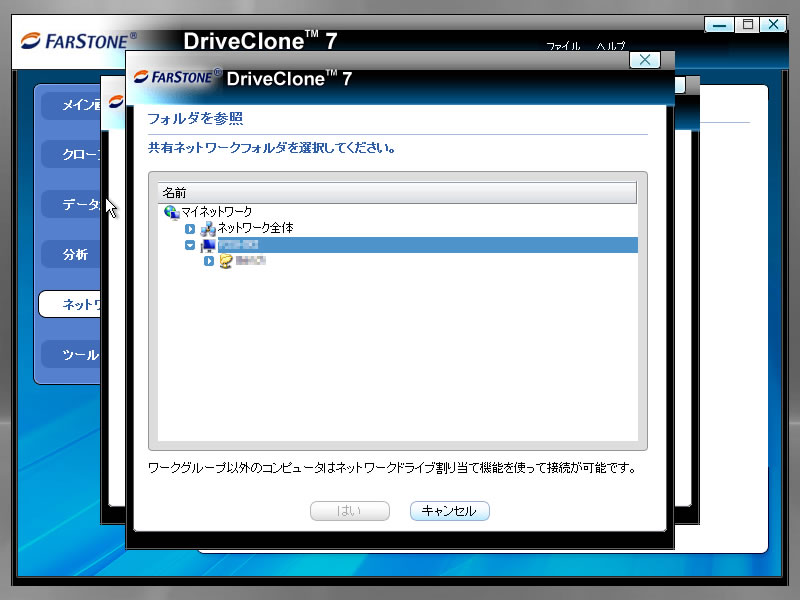Viewport: 800px width, 600px height.
Task: Click the disabled はい button
Action: 349,511
